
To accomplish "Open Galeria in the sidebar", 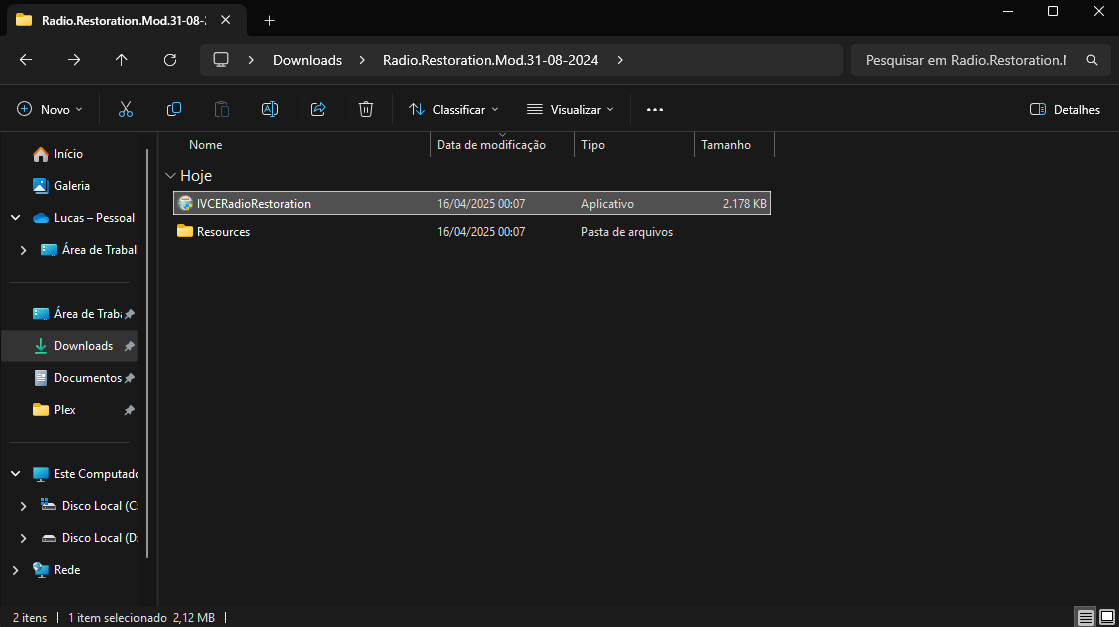I will pyautogui.click(x=72, y=185).
